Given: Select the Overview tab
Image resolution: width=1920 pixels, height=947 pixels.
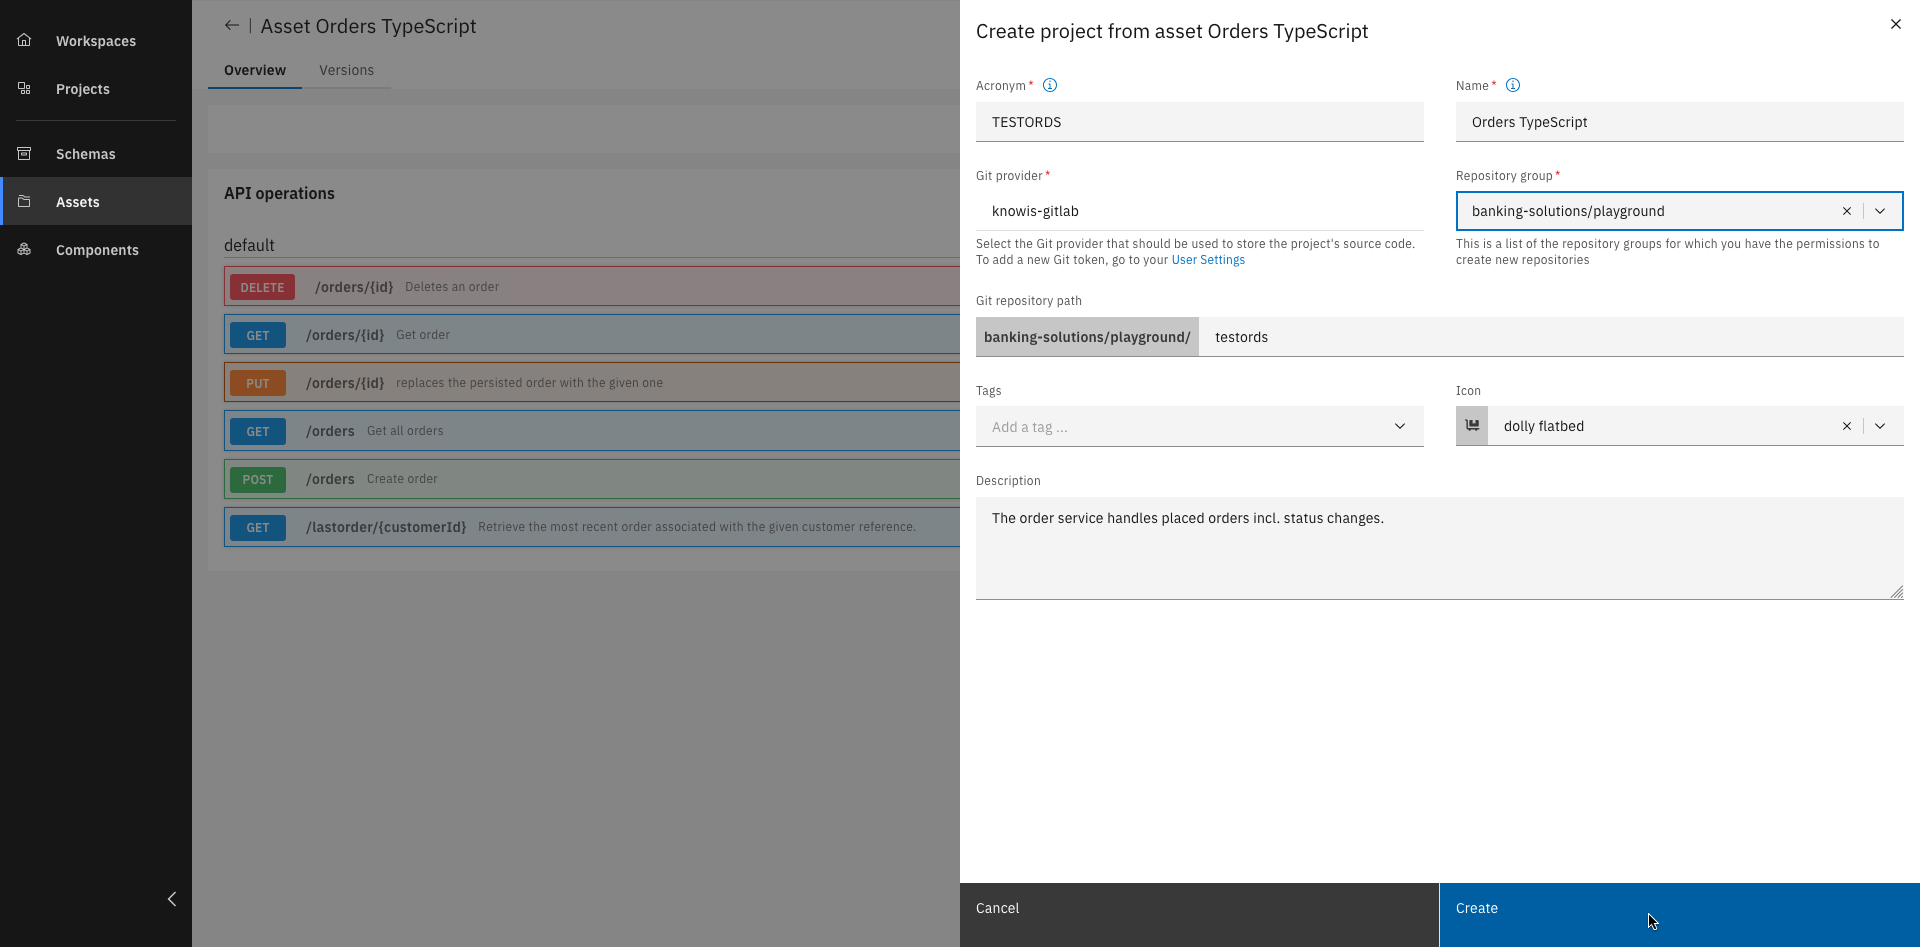Looking at the screenshot, I should (x=254, y=70).
